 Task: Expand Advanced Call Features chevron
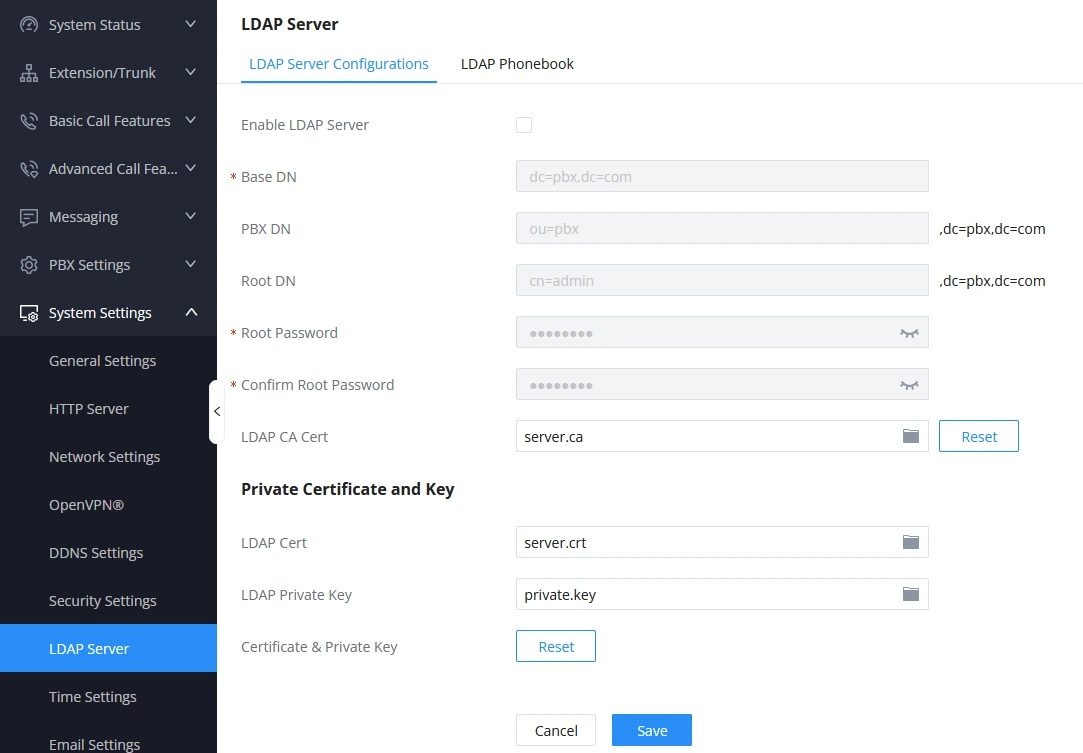tap(191, 168)
